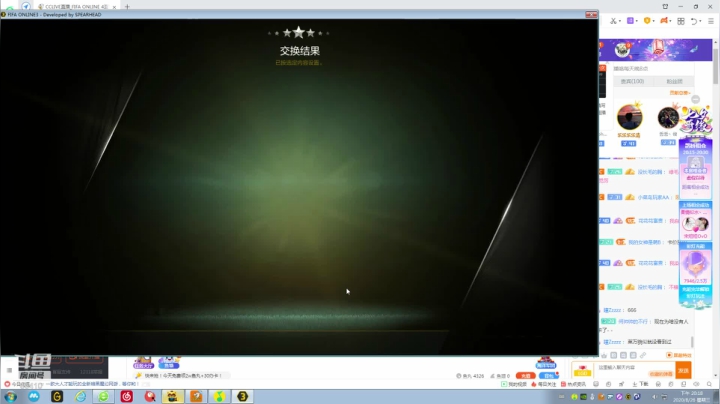Click chat message from user 666

[x=619, y=310]
